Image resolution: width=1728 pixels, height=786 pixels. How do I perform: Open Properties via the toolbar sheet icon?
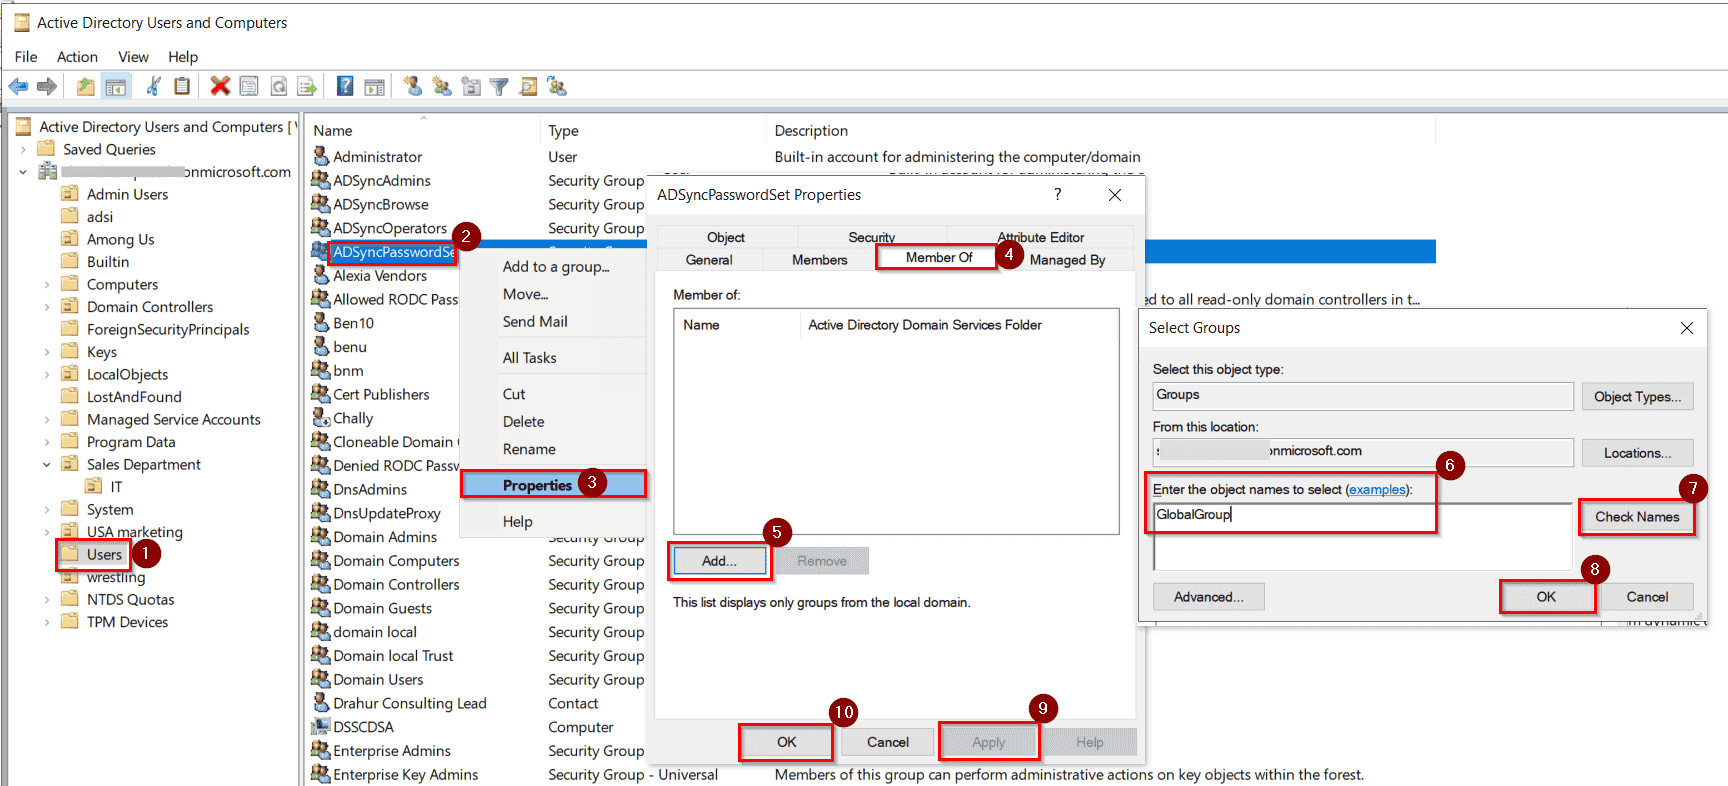point(249,87)
